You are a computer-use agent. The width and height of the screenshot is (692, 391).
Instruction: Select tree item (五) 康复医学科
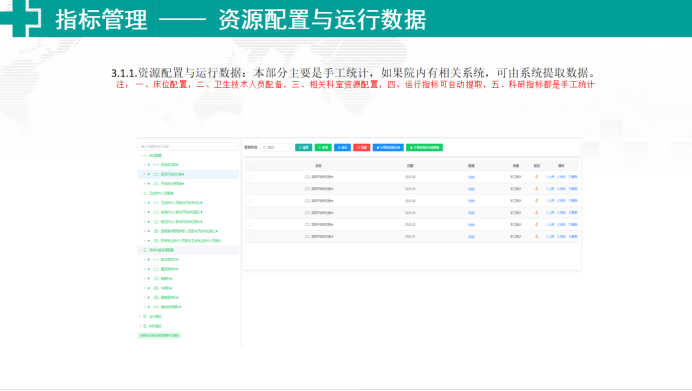coord(166,297)
